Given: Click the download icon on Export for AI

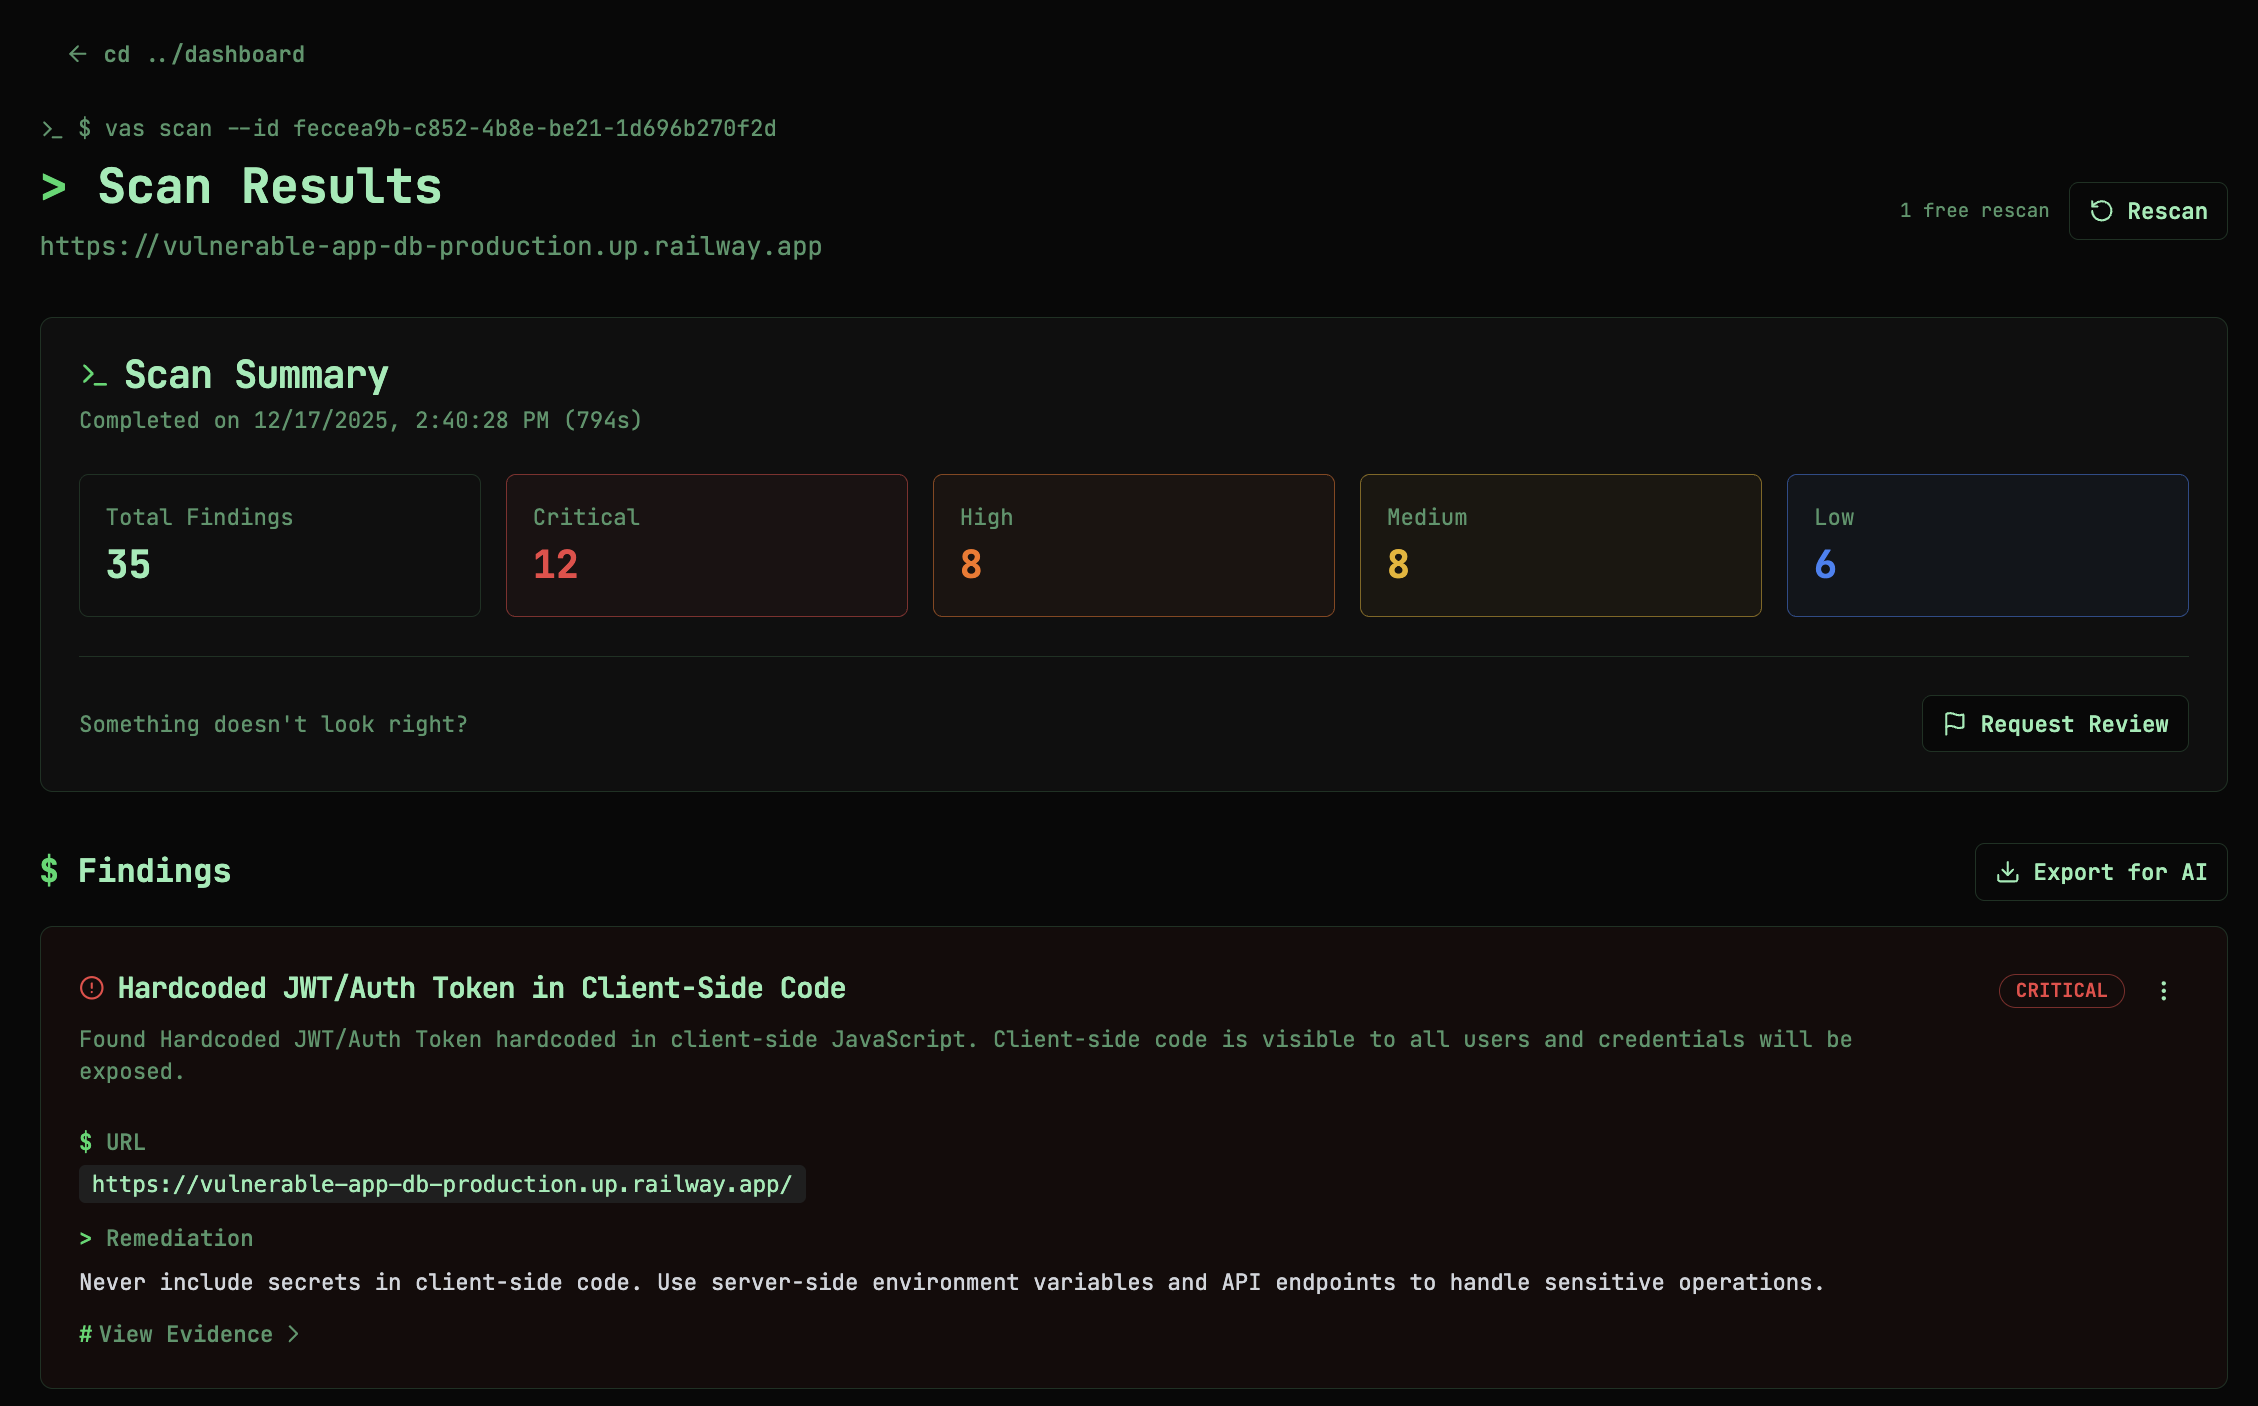Looking at the screenshot, I should pyautogui.click(x=2006, y=871).
